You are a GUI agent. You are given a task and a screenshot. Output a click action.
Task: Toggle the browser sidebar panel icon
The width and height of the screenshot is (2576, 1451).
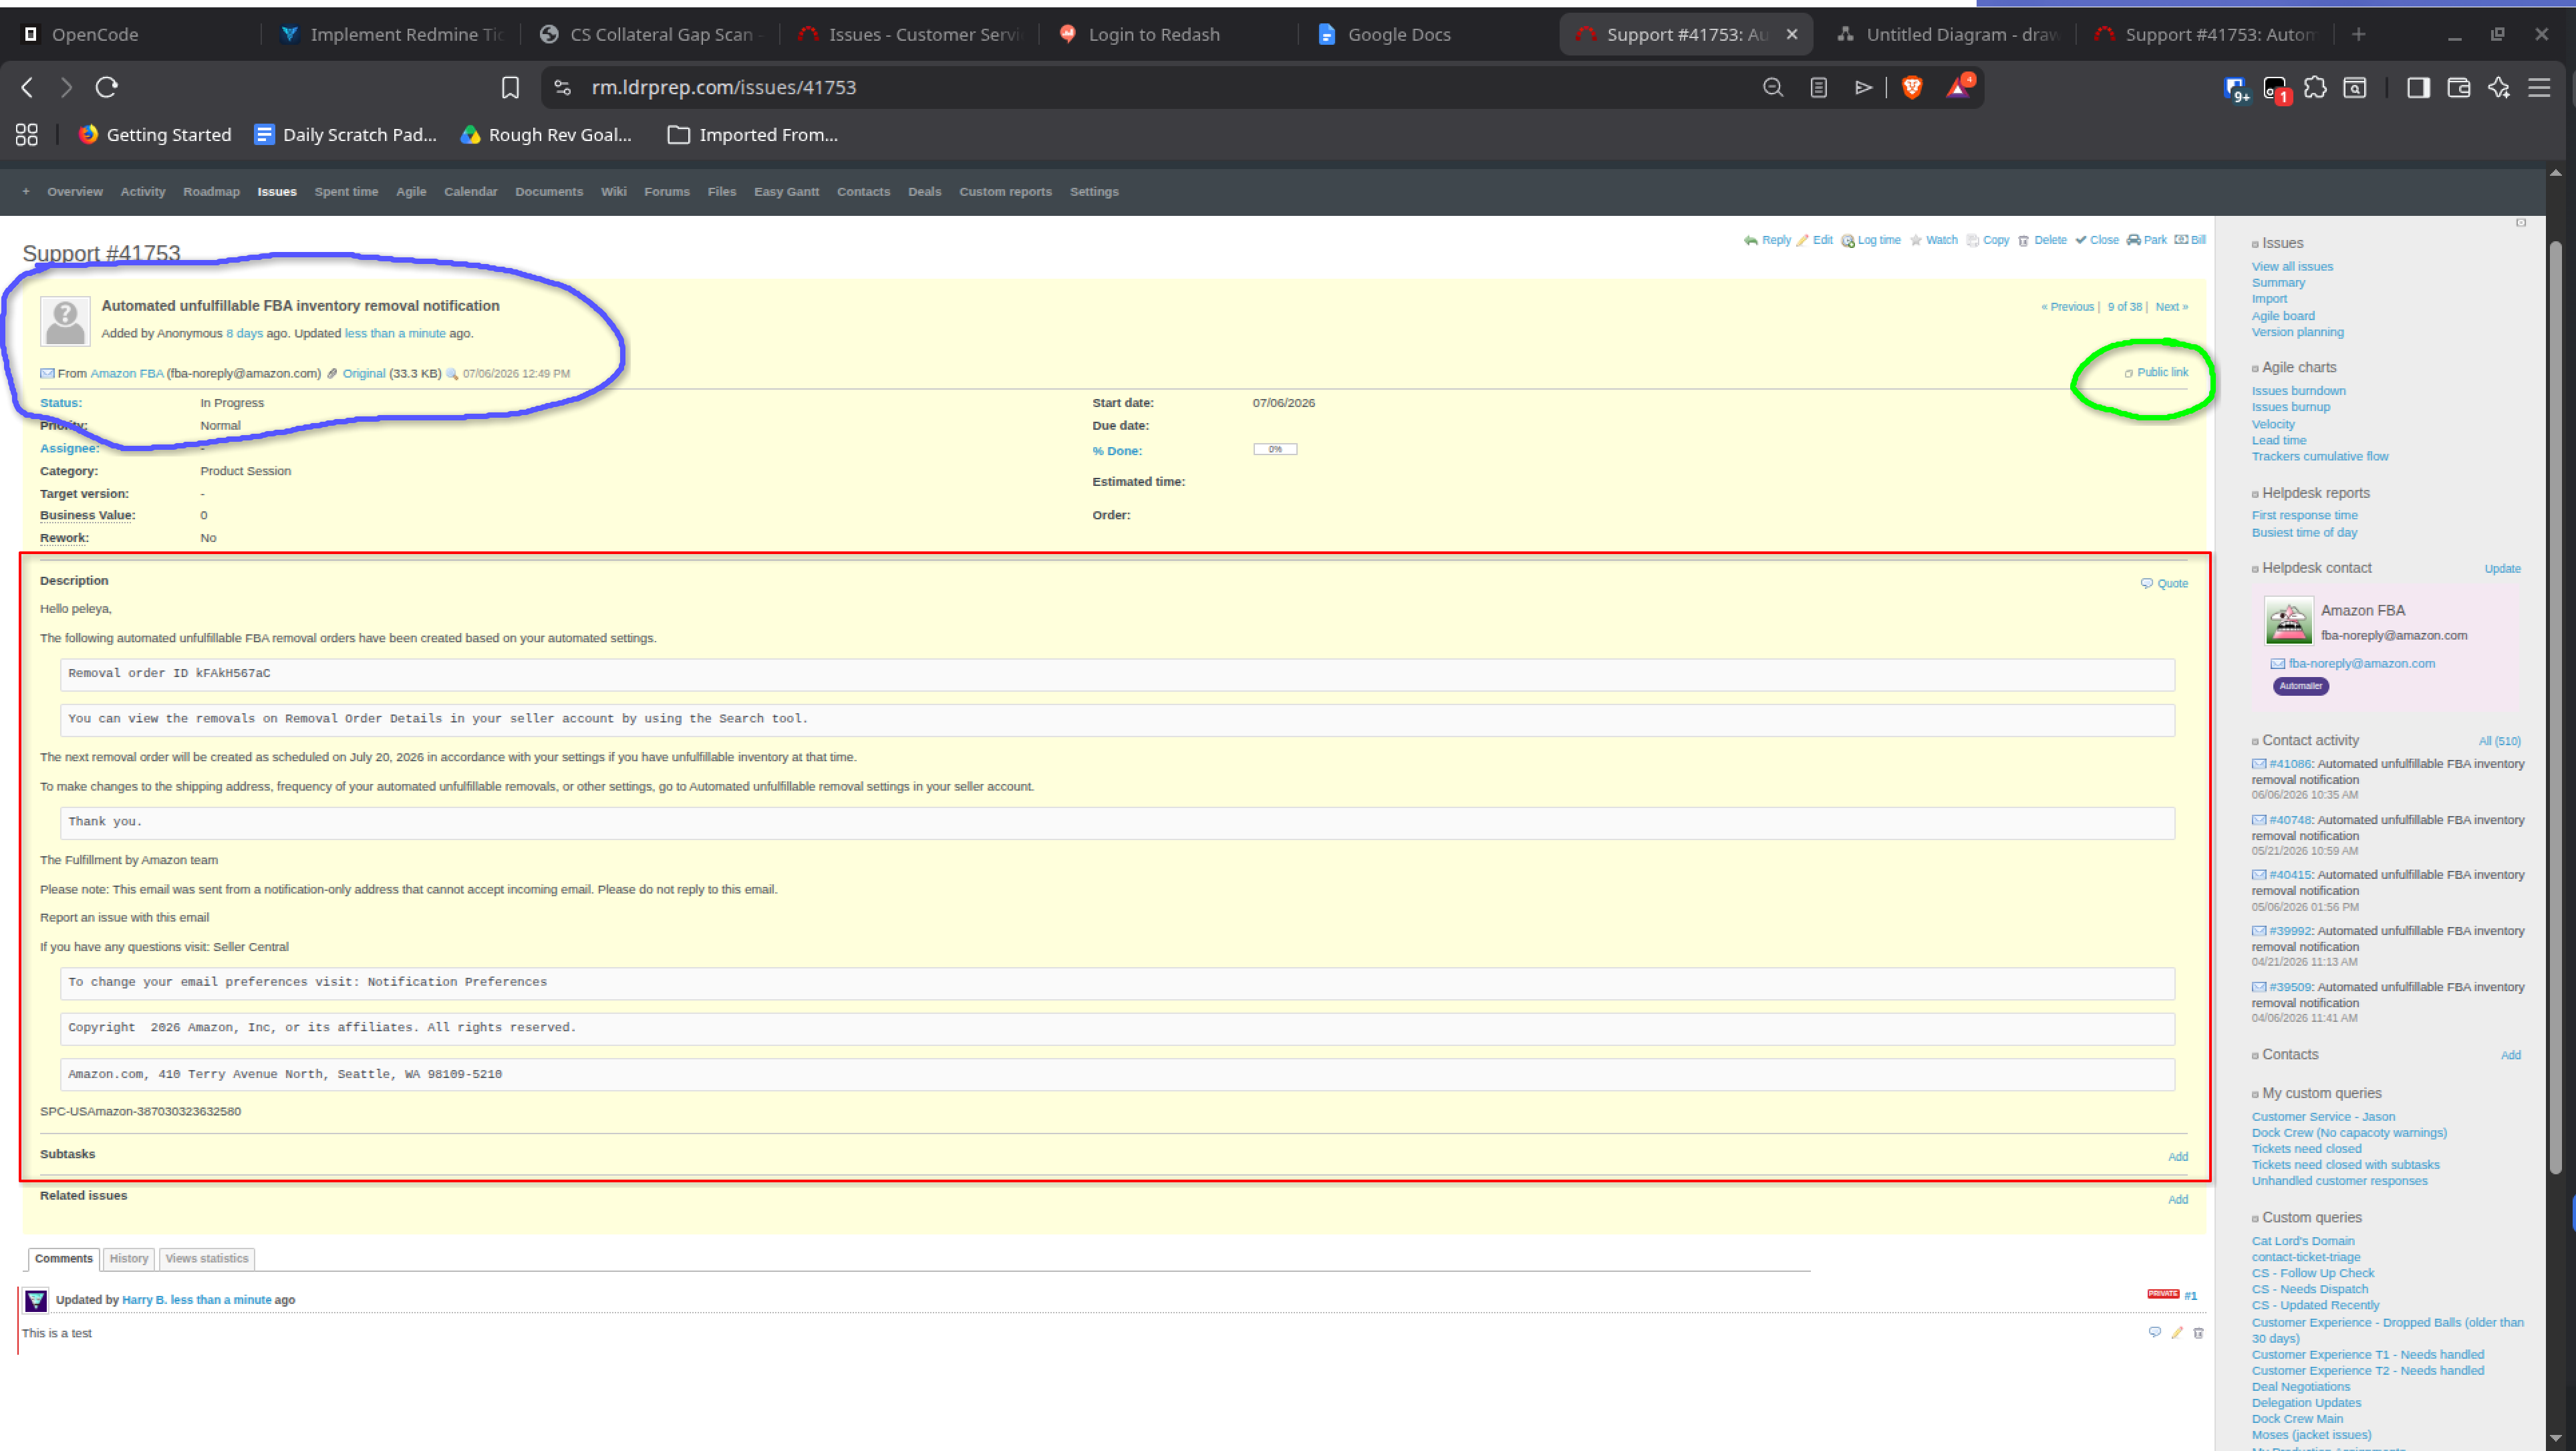coord(2418,88)
